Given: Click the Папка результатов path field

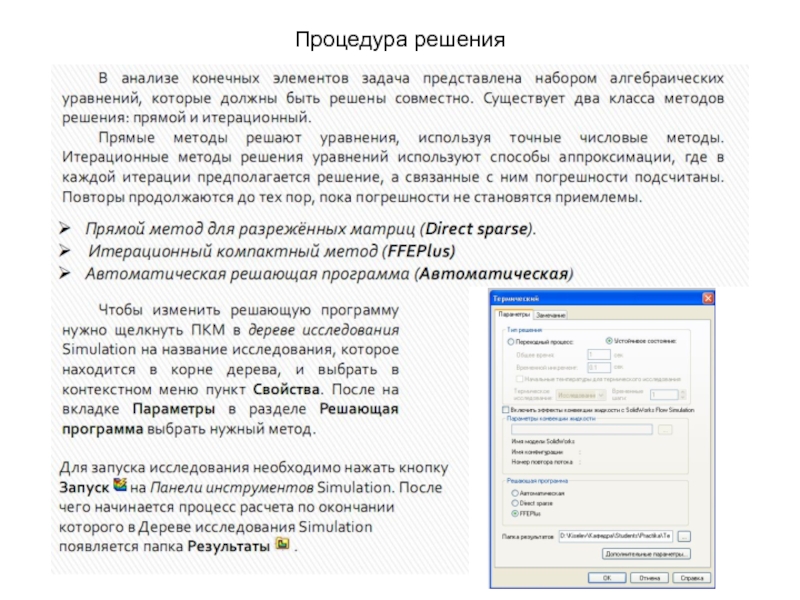Looking at the screenshot, I should coord(616,536).
